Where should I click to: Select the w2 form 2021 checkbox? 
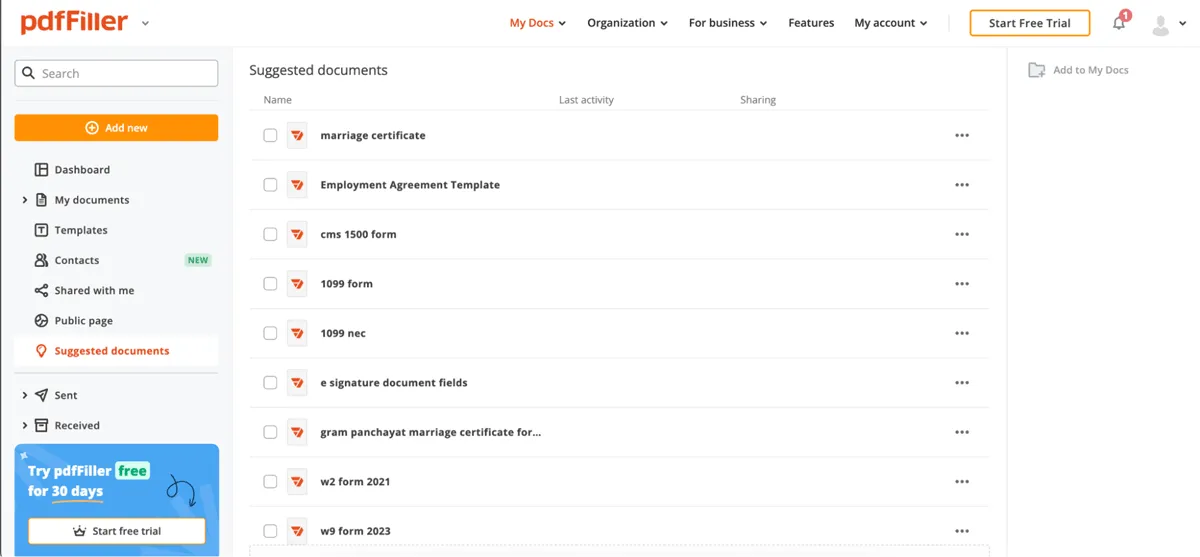[x=270, y=482]
